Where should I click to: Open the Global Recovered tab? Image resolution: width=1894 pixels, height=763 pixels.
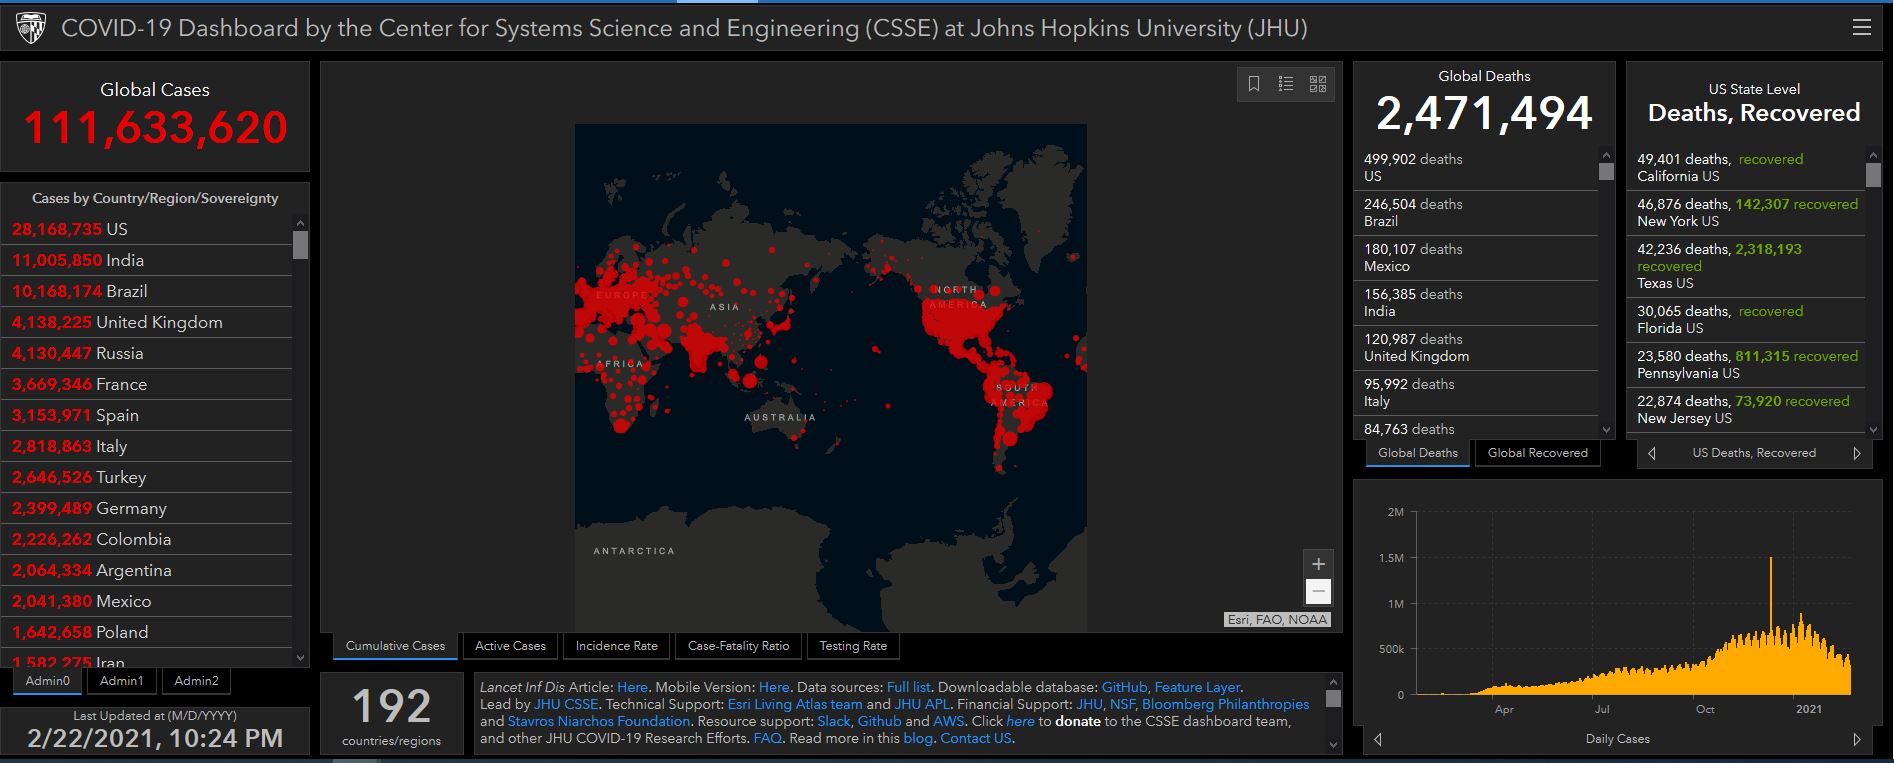click(x=1537, y=453)
